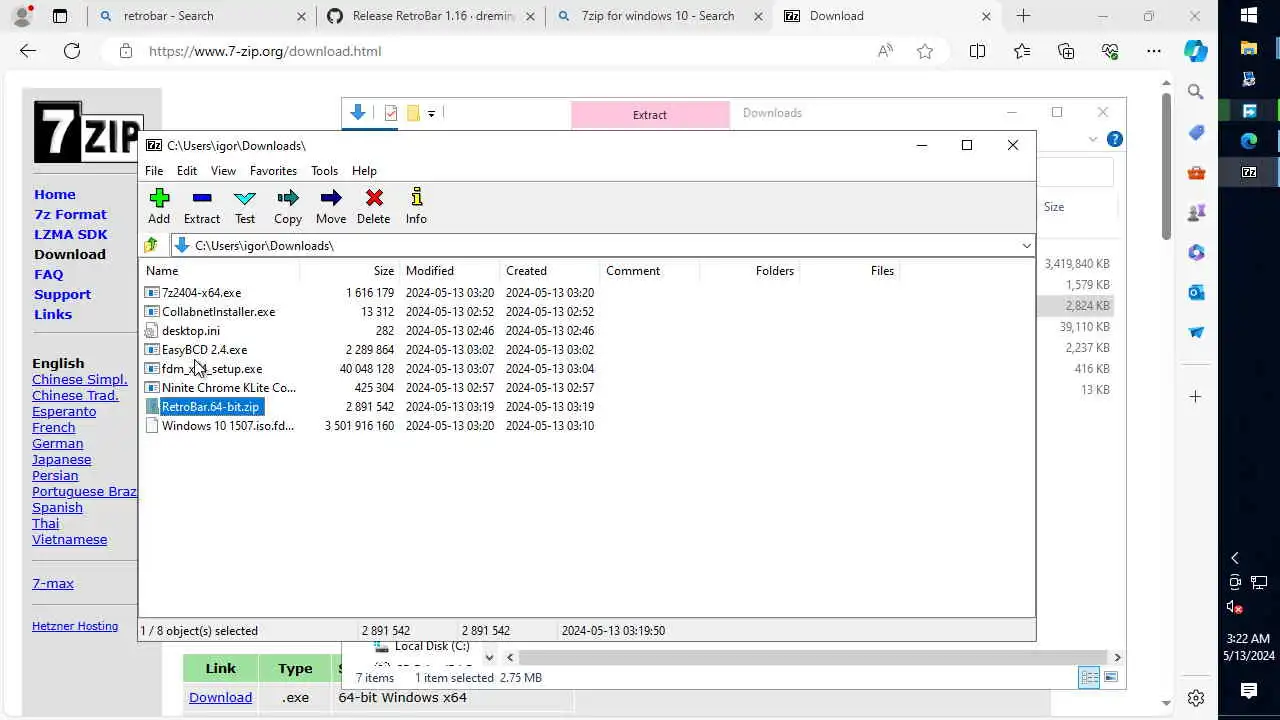1280x720 pixels.
Task: Click the Edge address bar URL field
Action: (x=500, y=51)
